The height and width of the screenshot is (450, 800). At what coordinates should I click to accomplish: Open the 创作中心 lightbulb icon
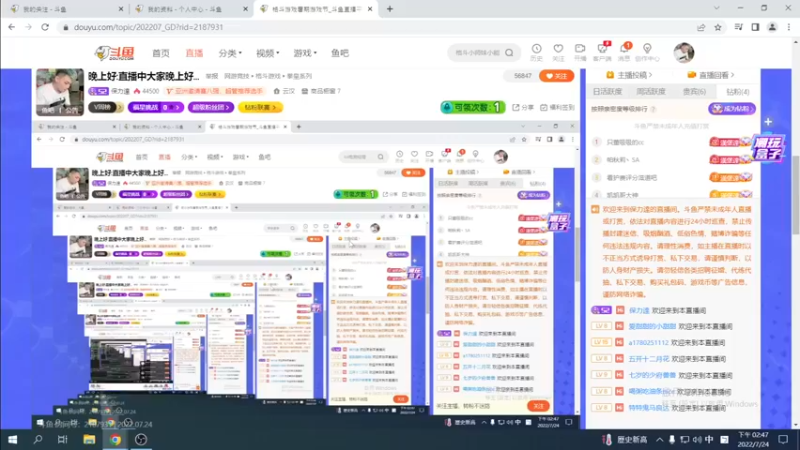pyautogui.click(x=647, y=48)
